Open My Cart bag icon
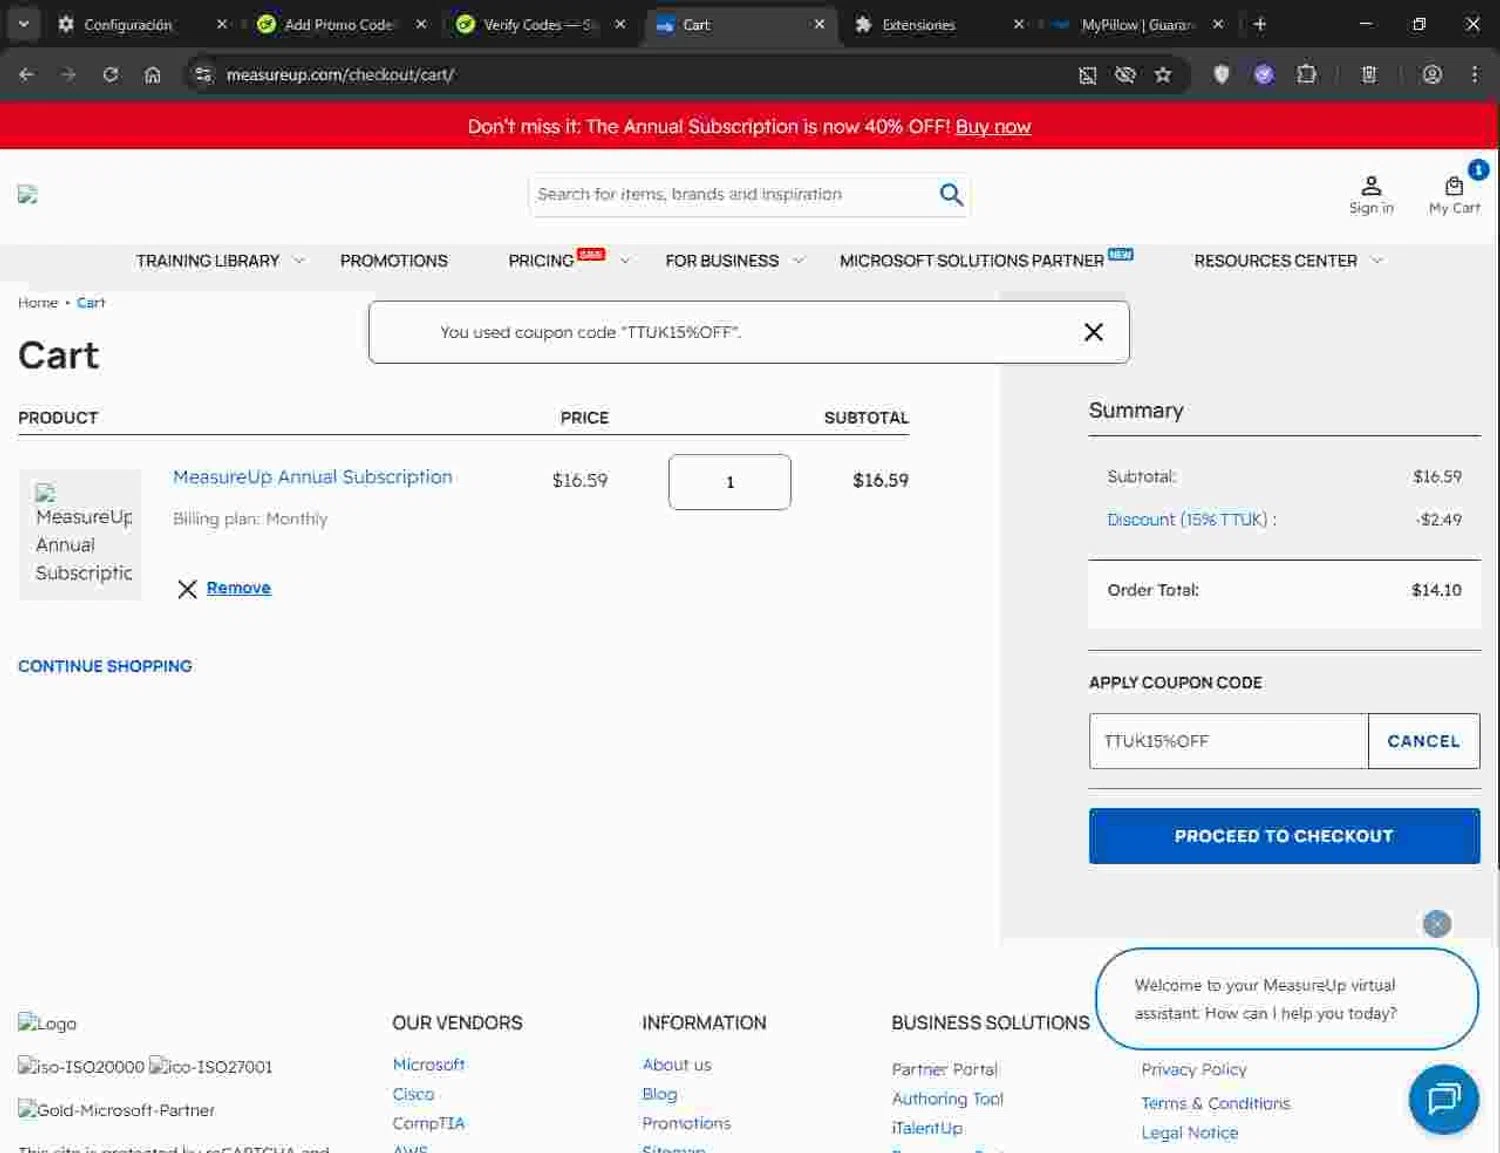The height and width of the screenshot is (1153, 1500). click(x=1454, y=195)
